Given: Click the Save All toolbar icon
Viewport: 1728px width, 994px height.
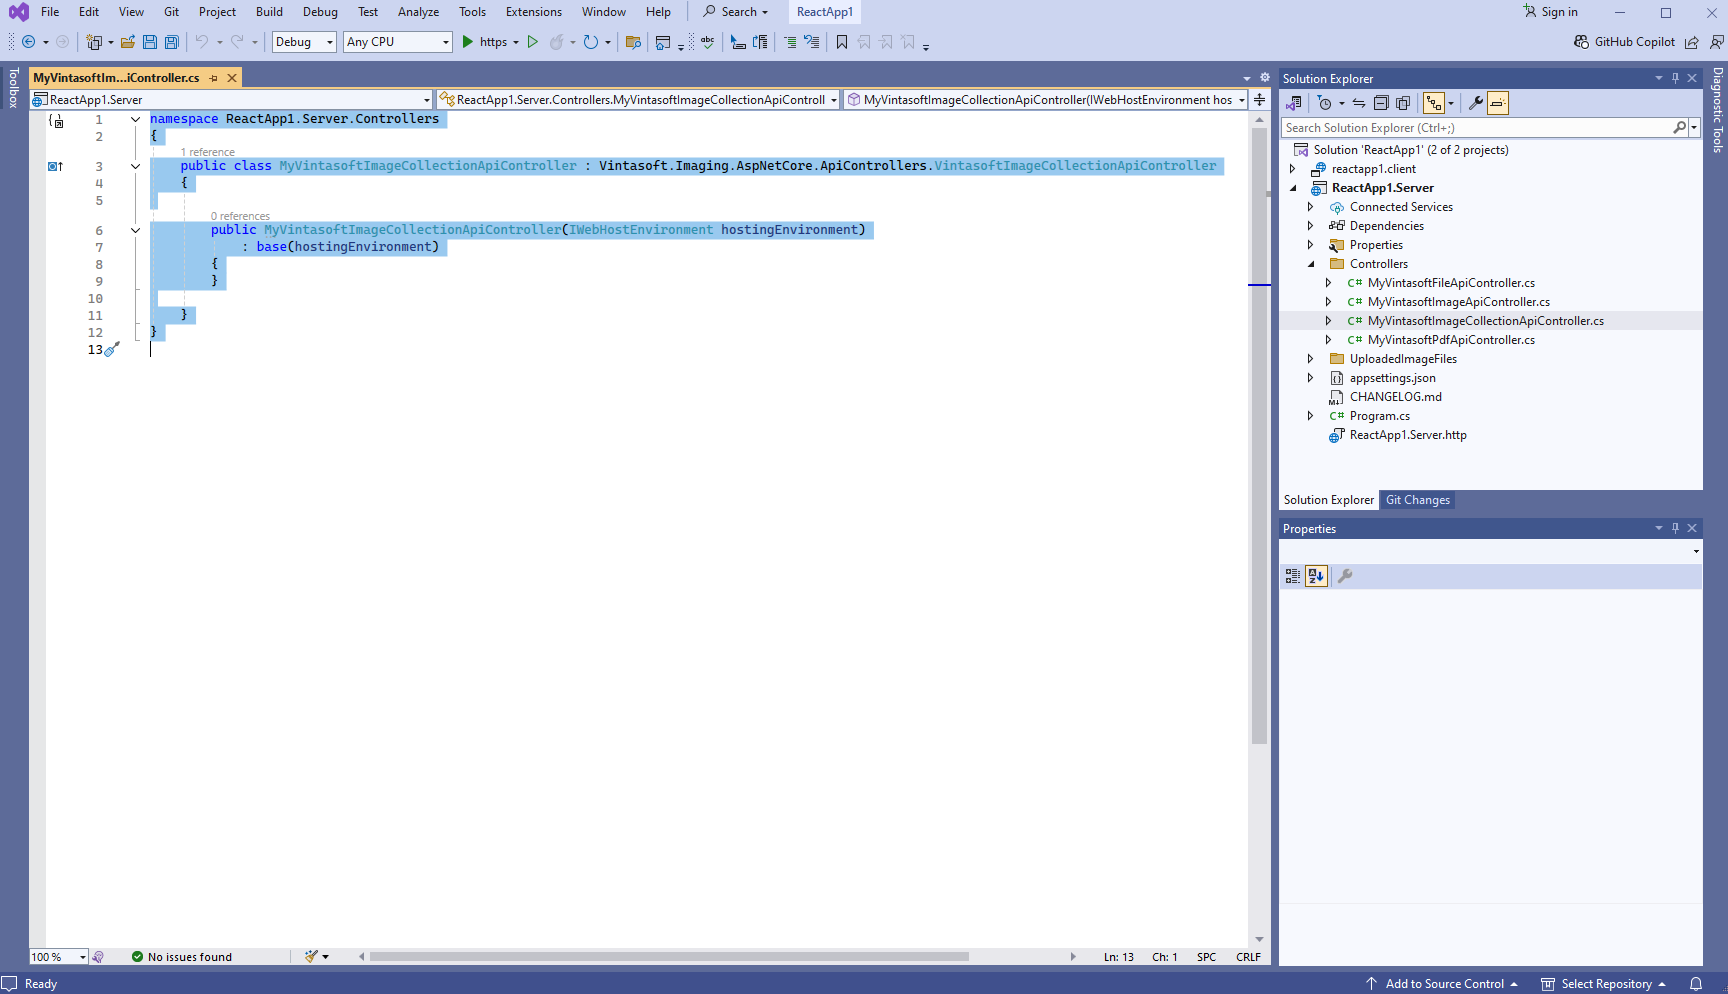Looking at the screenshot, I should [172, 42].
